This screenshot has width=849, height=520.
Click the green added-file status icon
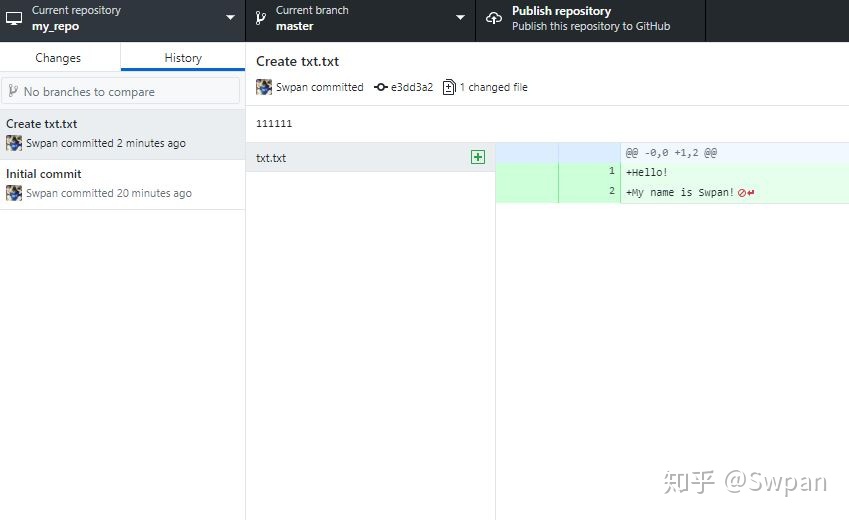478,157
